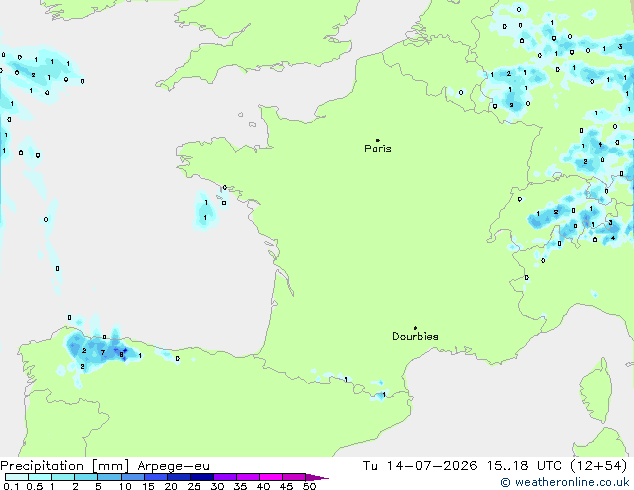Screen dimensions: 634x490
Task: Pick the legend swatch between 35 and 40
Action: click(248, 477)
